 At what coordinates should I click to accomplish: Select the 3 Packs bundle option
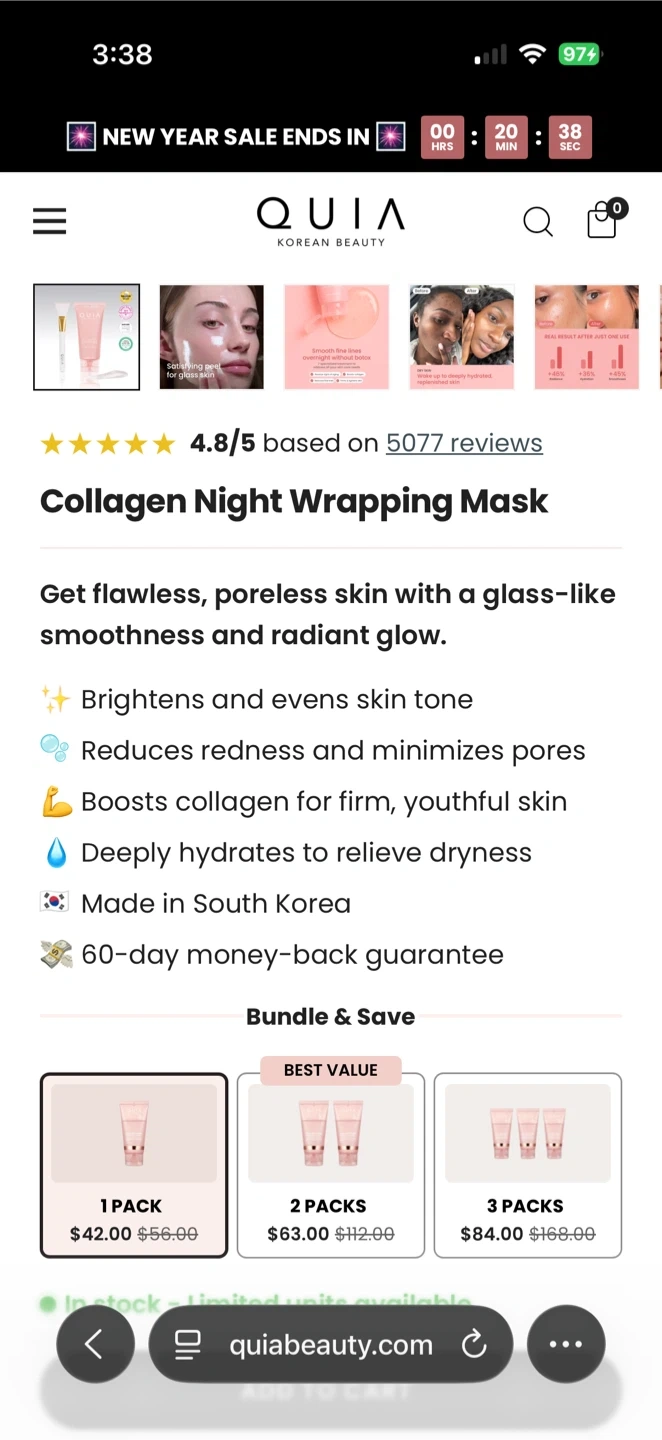pyautogui.click(x=528, y=1165)
